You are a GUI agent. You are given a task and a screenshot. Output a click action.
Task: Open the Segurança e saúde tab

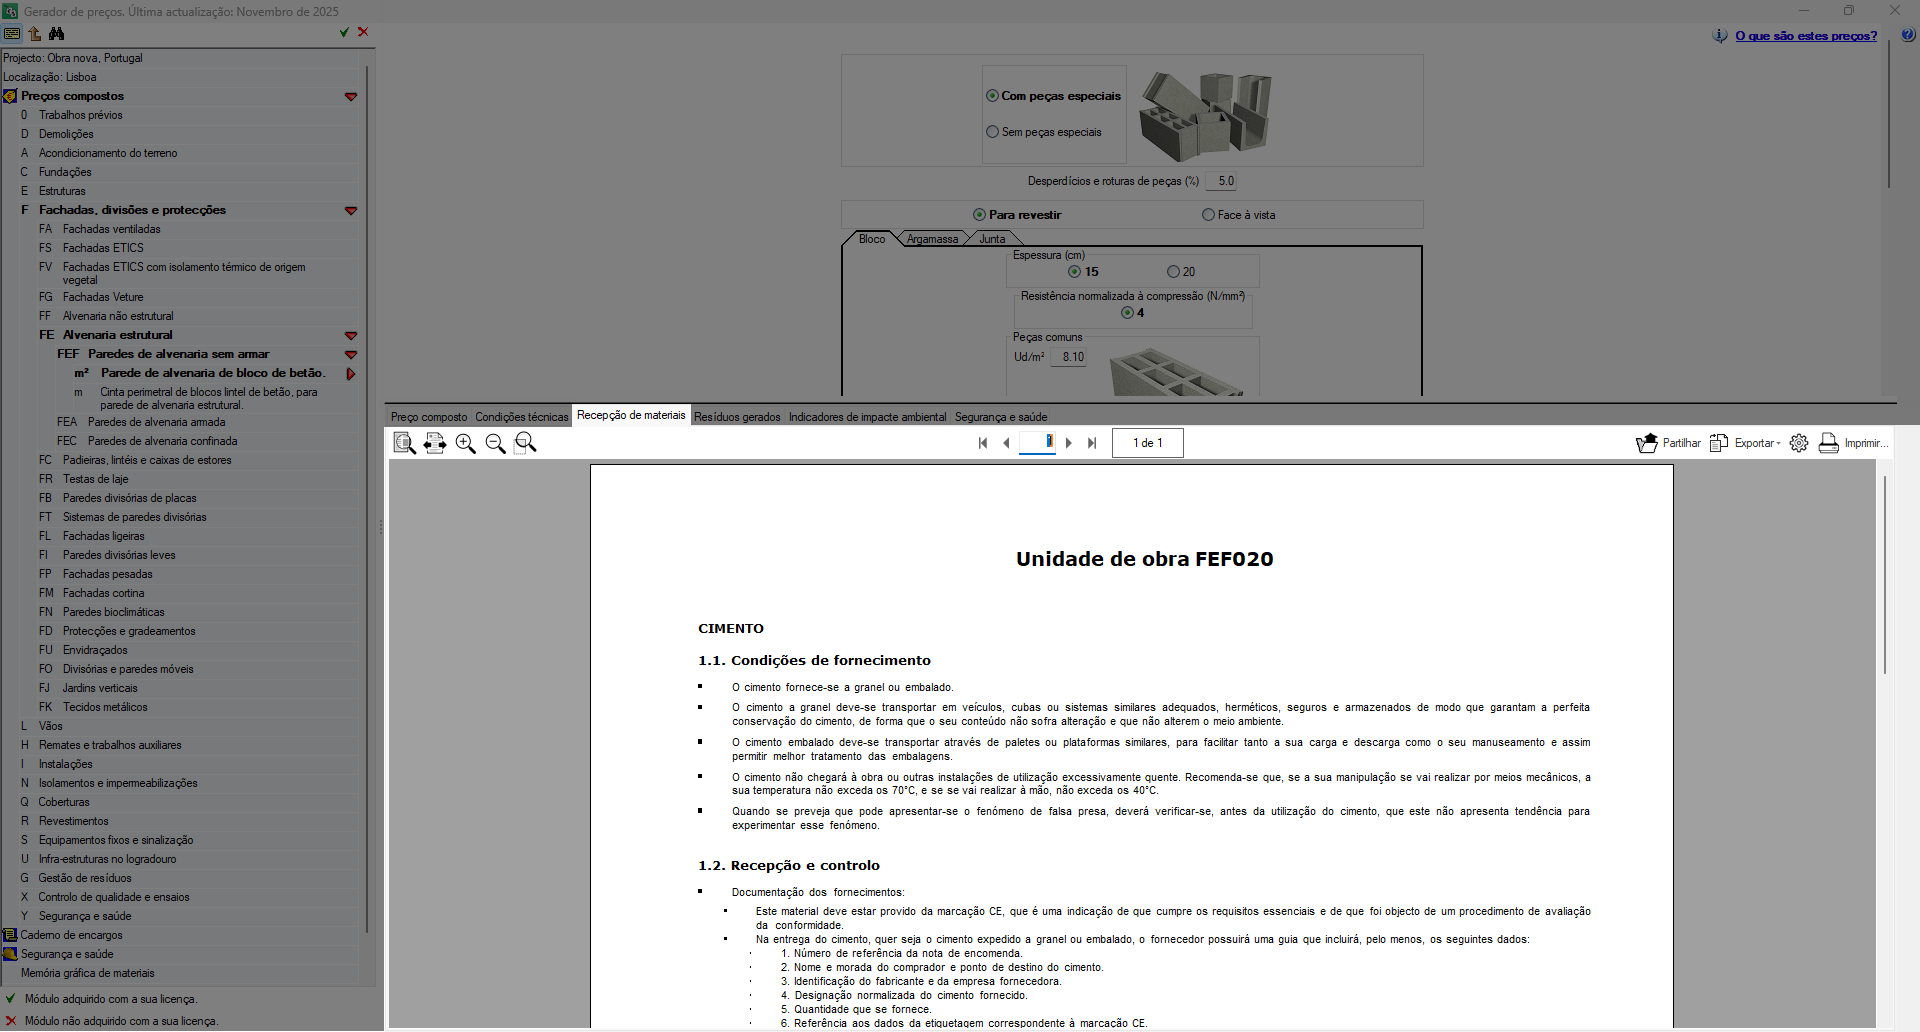[x=1001, y=417]
